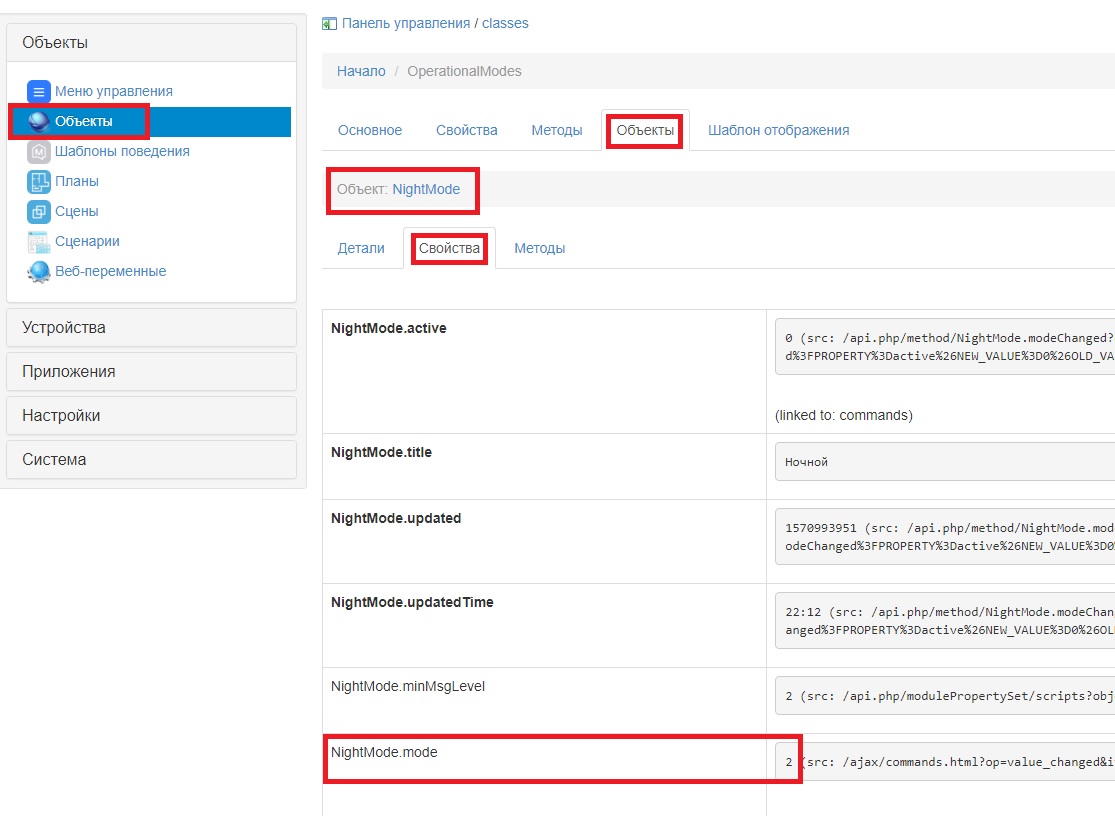Open Сцены via its scenes icon

coord(37,211)
